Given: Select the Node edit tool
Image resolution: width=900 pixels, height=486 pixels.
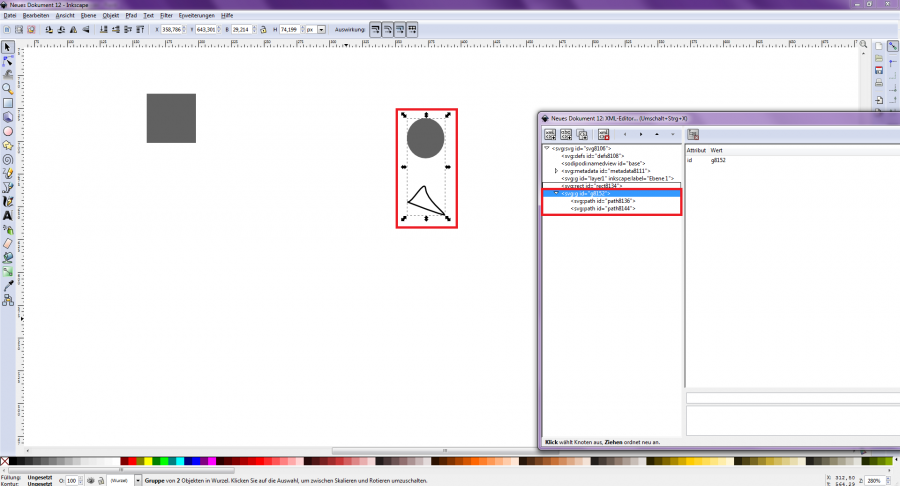Looking at the screenshot, I should click(x=8, y=60).
